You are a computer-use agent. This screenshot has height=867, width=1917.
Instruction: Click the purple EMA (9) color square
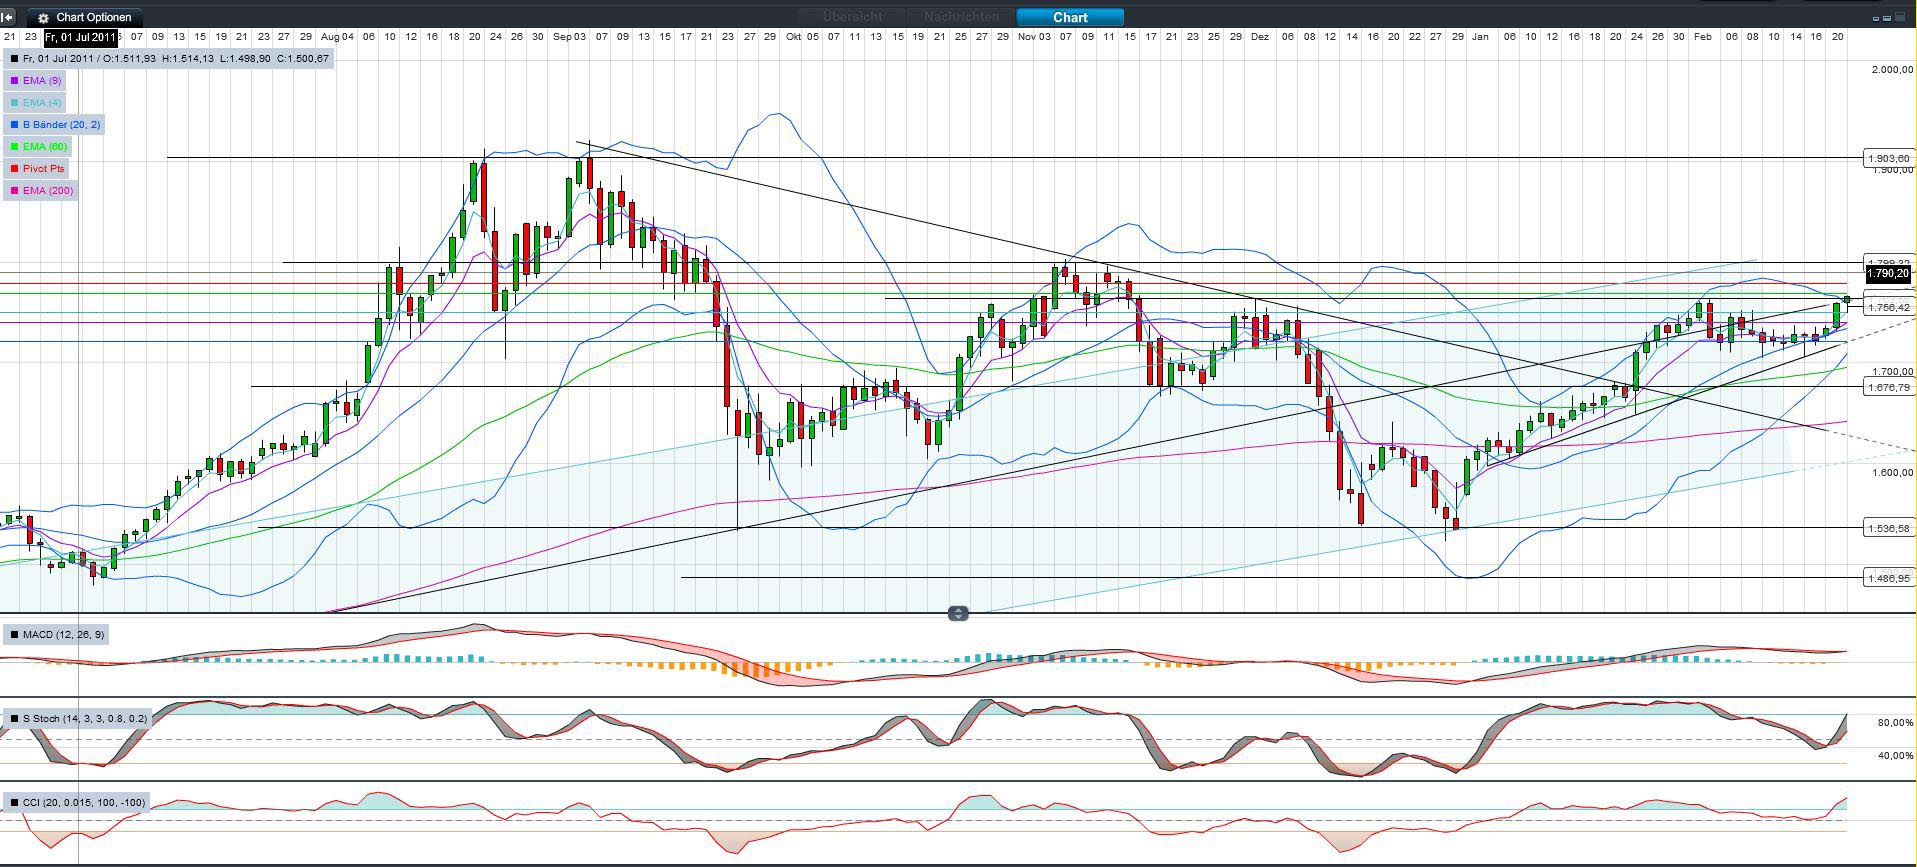[x=15, y=81]
